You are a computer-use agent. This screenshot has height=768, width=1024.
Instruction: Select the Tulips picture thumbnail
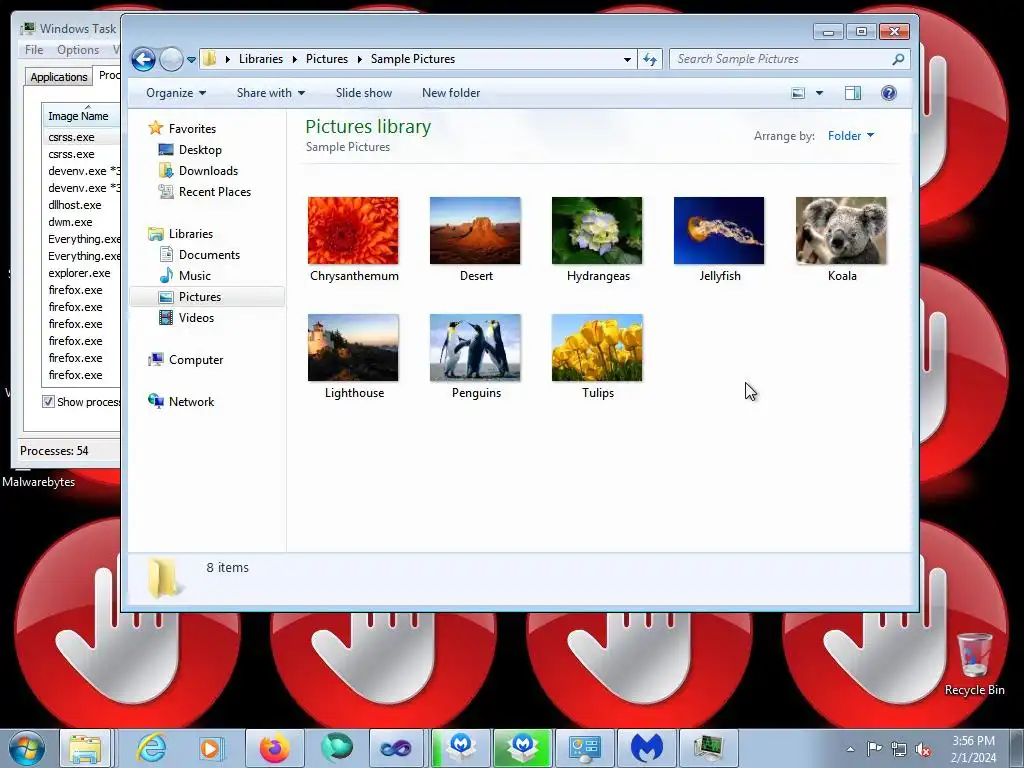tap(597, 347)
